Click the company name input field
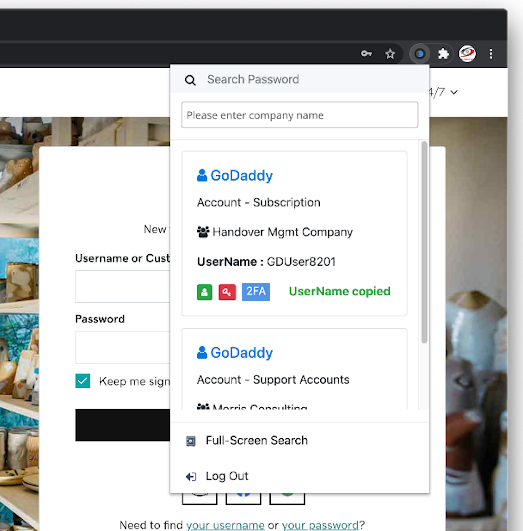The image size is (523, 531). (x=299, y=115)
